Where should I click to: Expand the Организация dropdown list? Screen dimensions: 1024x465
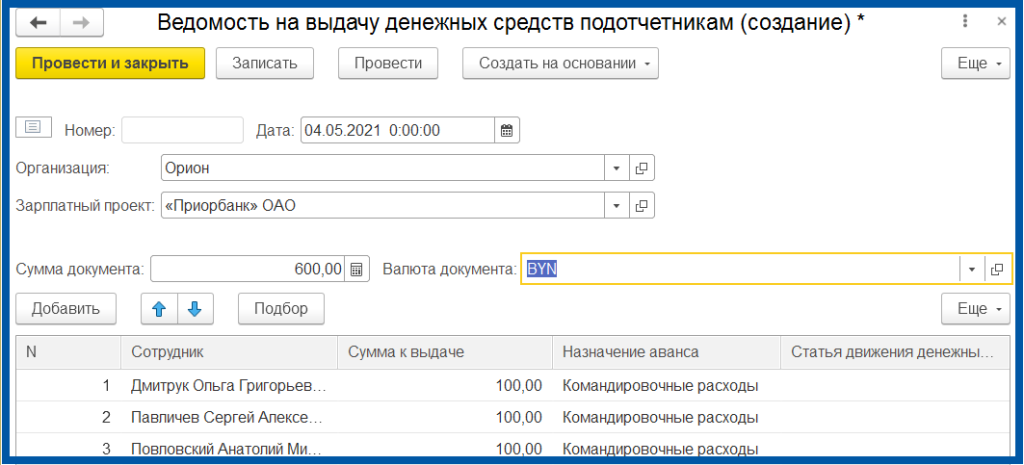click(x=617, y=168)
